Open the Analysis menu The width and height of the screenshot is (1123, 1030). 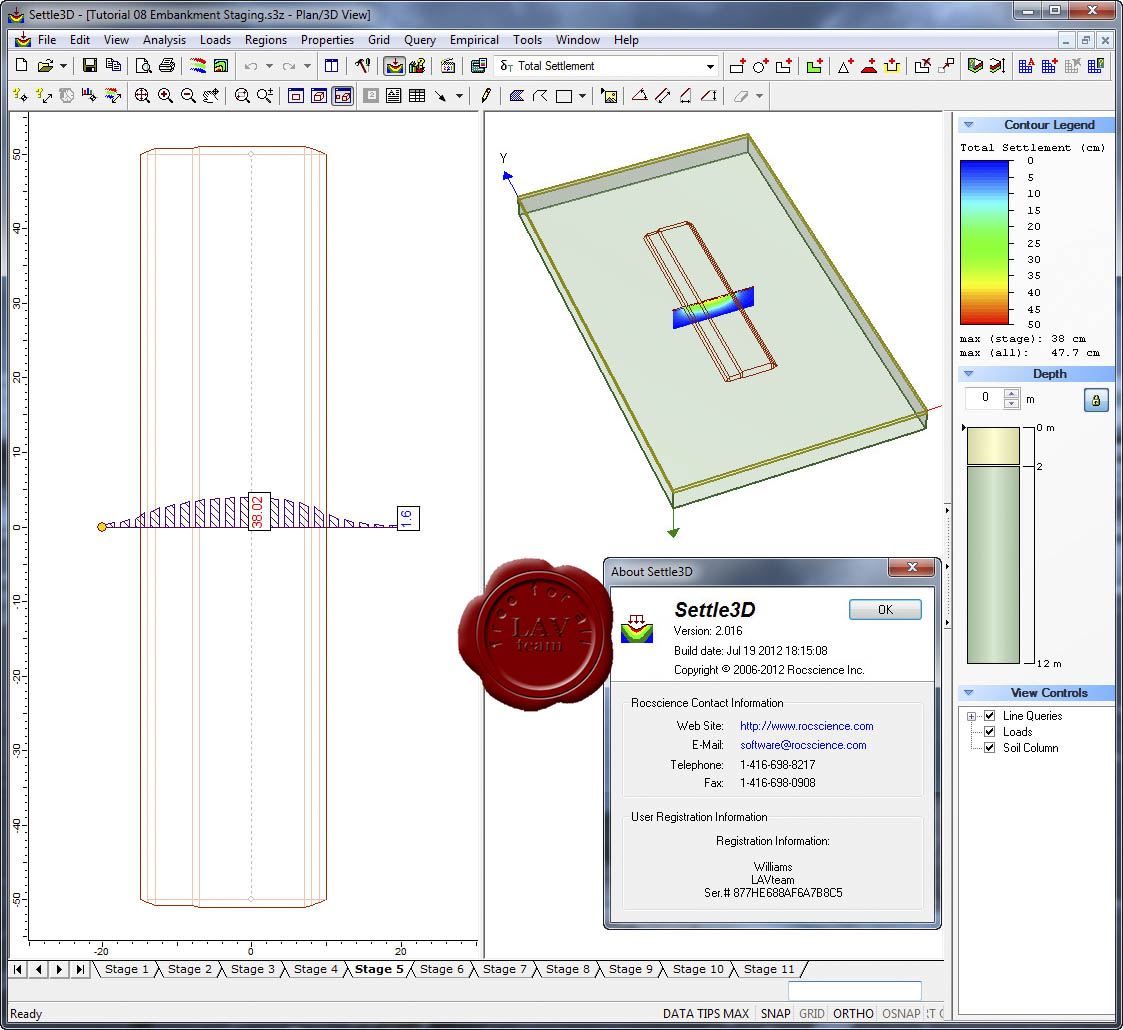[x=164, y=40]
